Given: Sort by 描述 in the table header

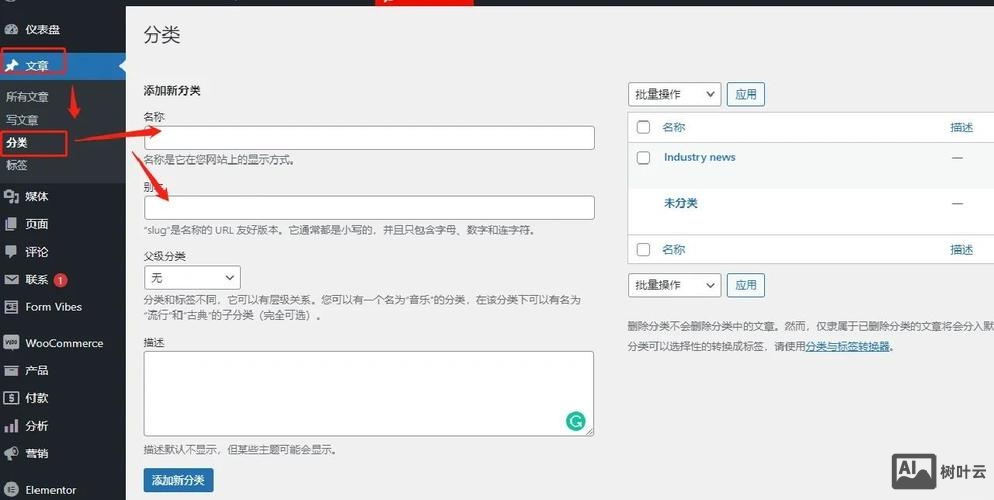Looking at the screenshot, I should pyautogui.click(x=961, y=127).
